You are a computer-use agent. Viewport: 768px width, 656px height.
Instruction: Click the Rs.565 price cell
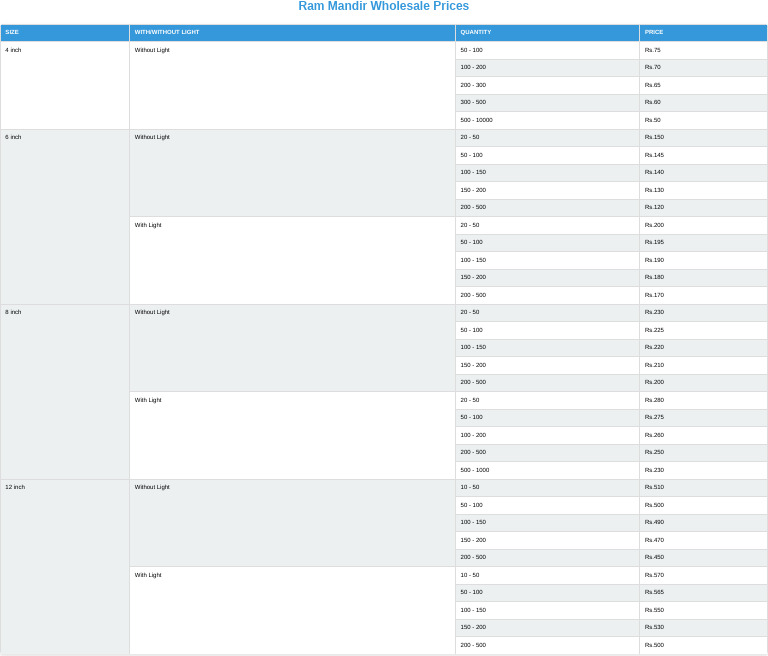pos(703,592)
